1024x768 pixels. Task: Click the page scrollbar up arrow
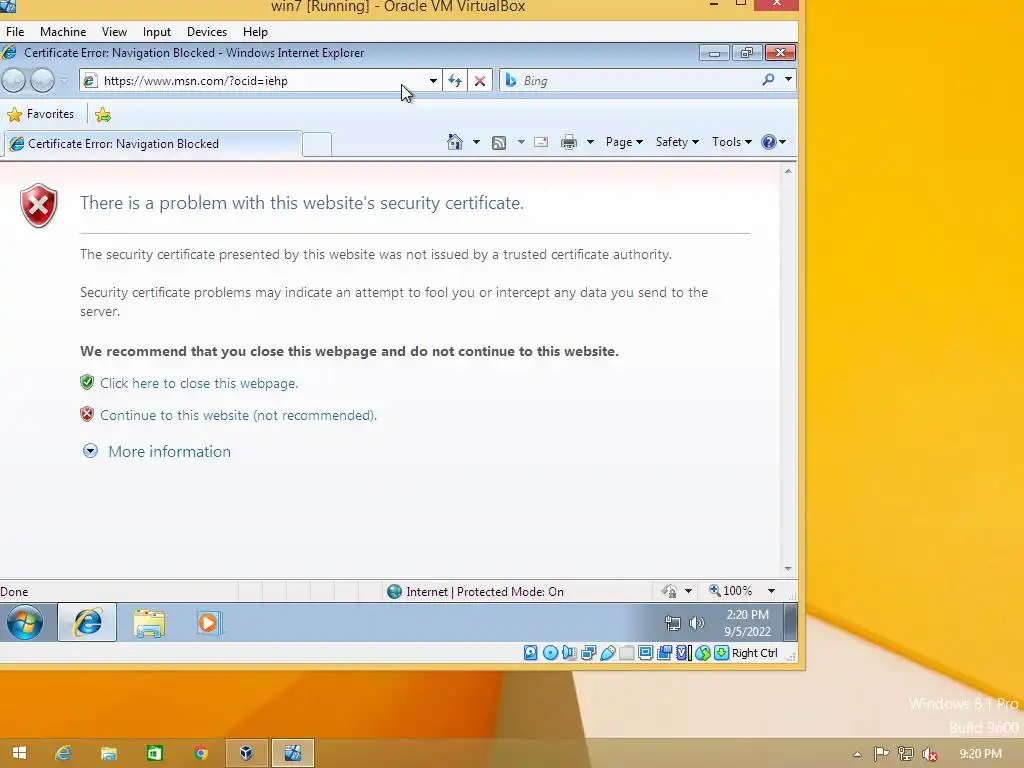pyautogui.click(x=788, y=171)
